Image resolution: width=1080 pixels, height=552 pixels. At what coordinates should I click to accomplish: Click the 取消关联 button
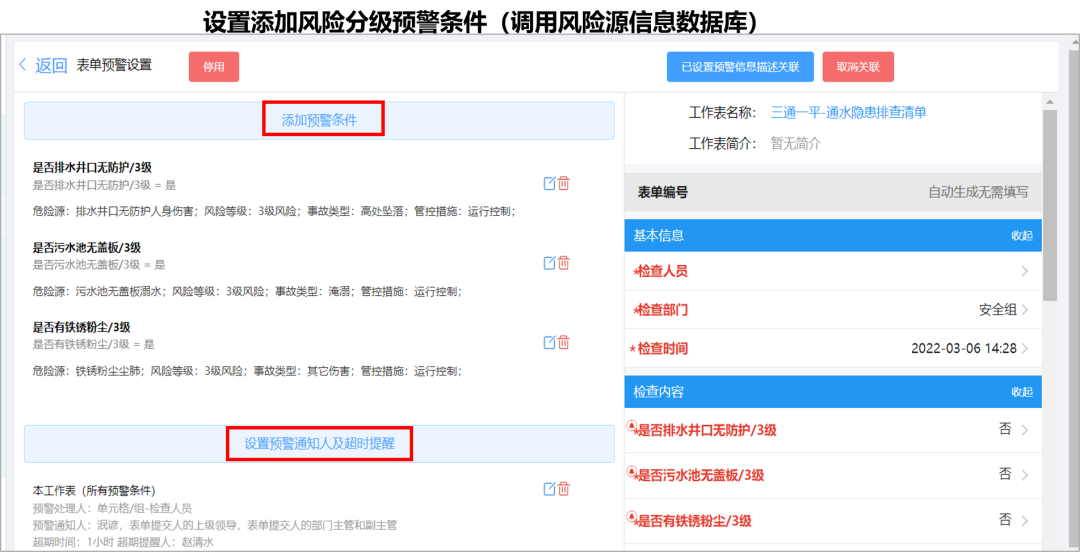point(858,67)
